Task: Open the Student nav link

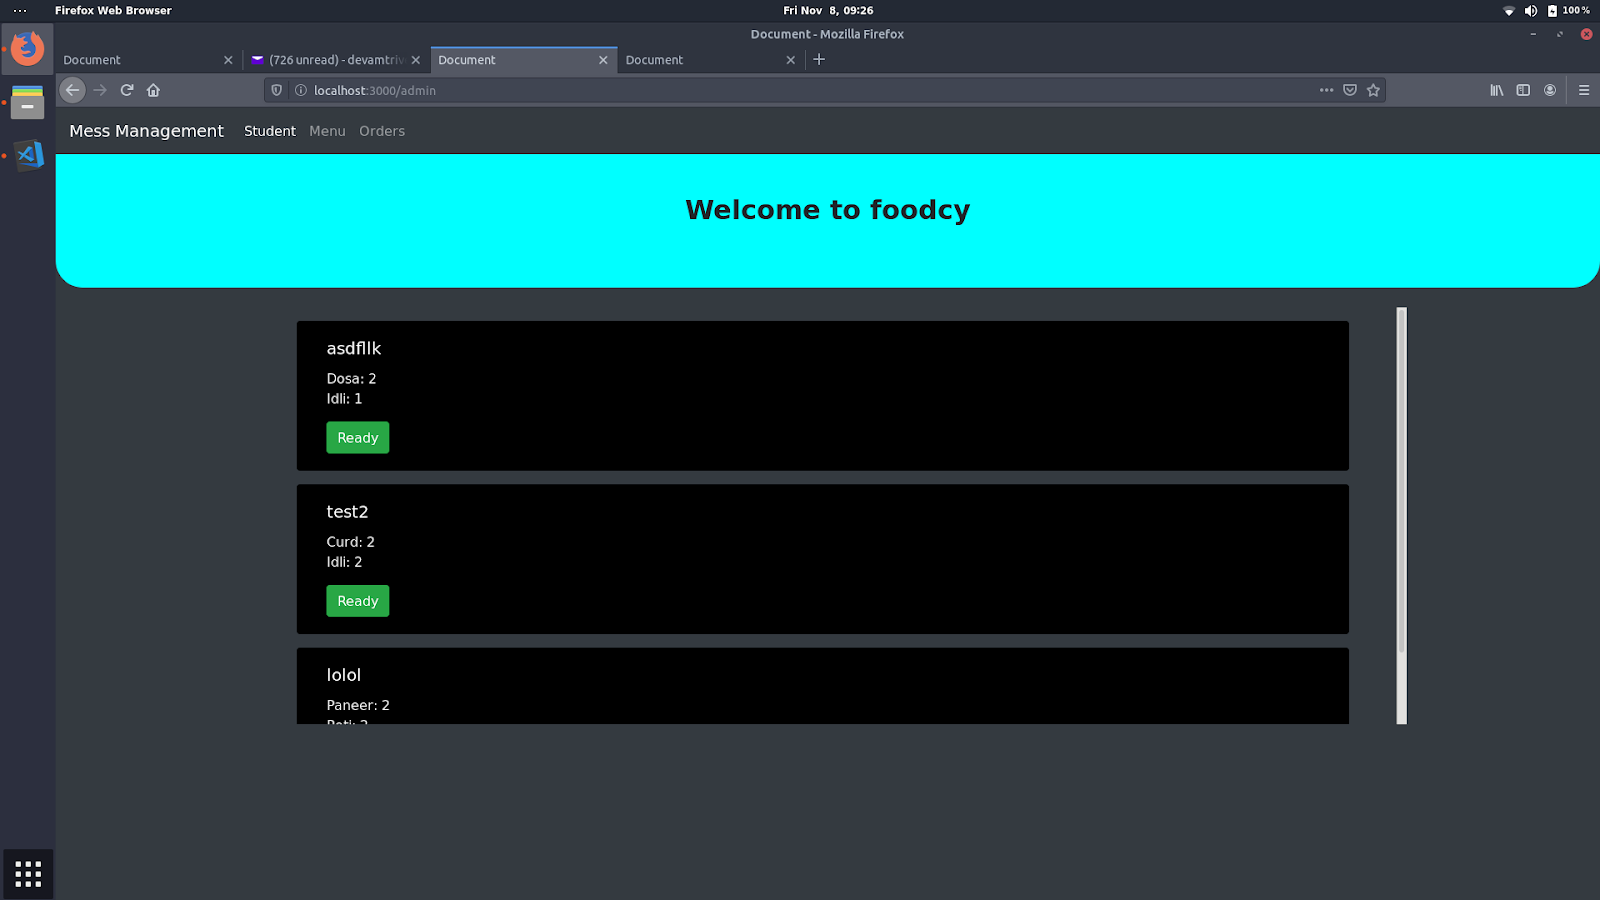Action: pos(270,131)
